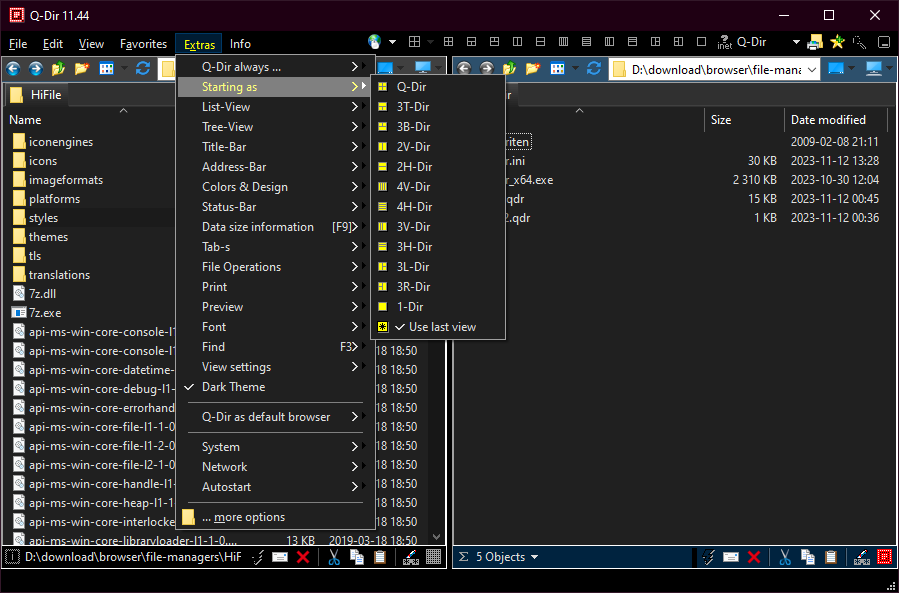Go up one folder in left pane
This screenshot has width=899, height=593.
pos(59,69)
